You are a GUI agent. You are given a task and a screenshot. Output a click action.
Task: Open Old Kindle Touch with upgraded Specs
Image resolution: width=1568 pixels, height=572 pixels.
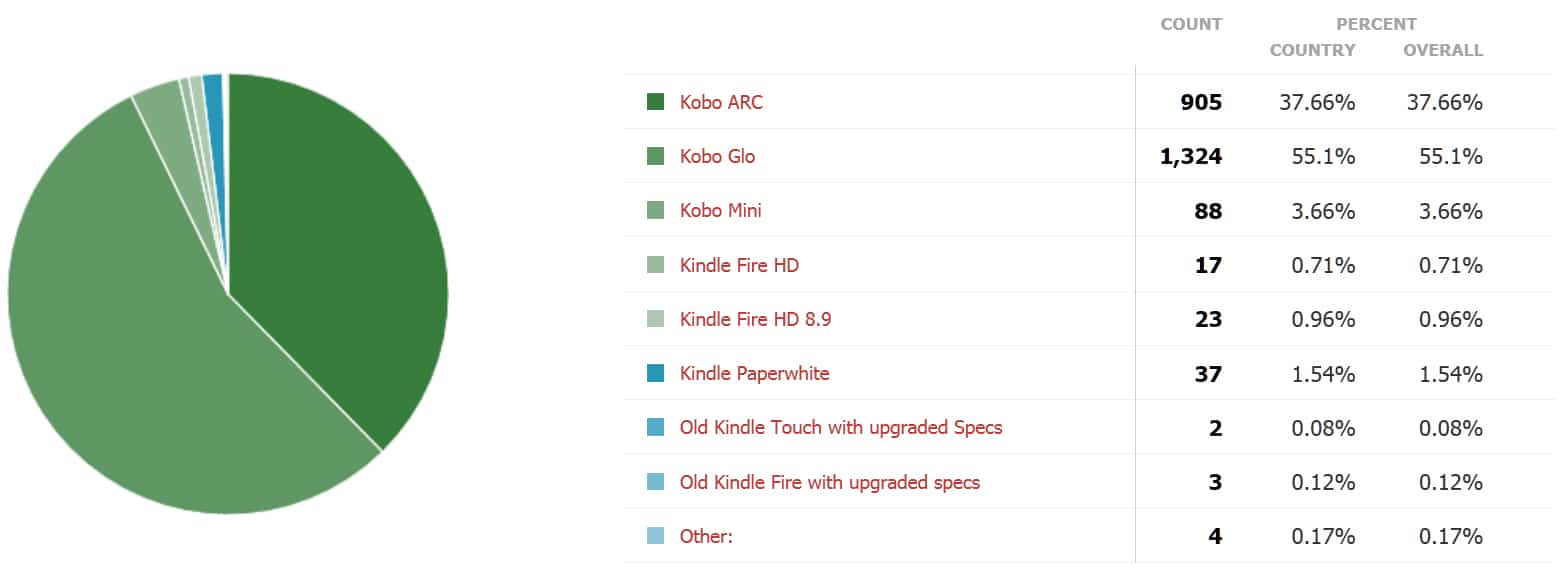pos(841,427)
